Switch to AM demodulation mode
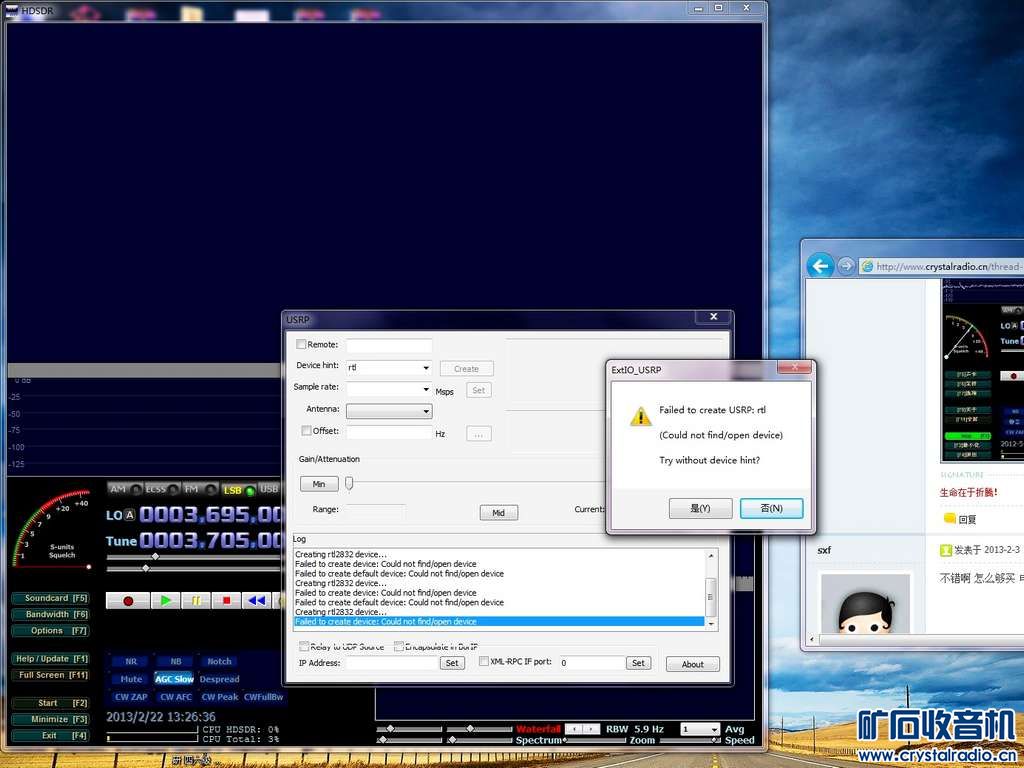This screenshot has width=1024, height=768. [x=118, y=489]
